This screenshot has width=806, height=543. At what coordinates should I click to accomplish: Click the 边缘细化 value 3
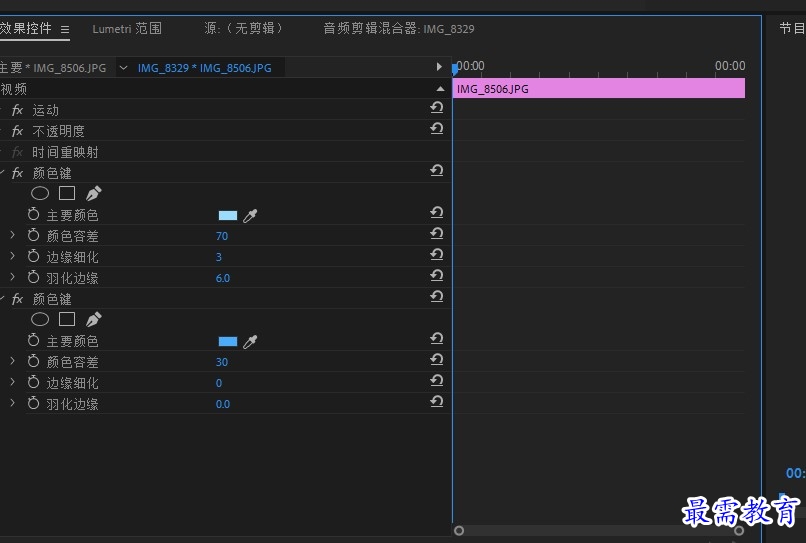click(218, 257)
